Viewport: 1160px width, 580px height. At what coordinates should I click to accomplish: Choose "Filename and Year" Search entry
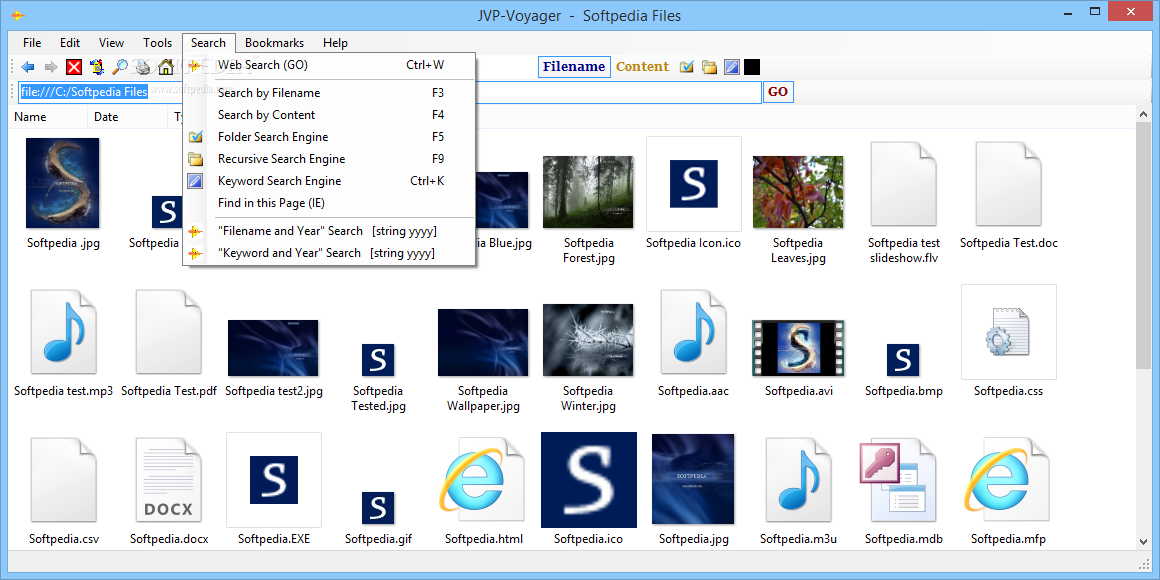329,232
